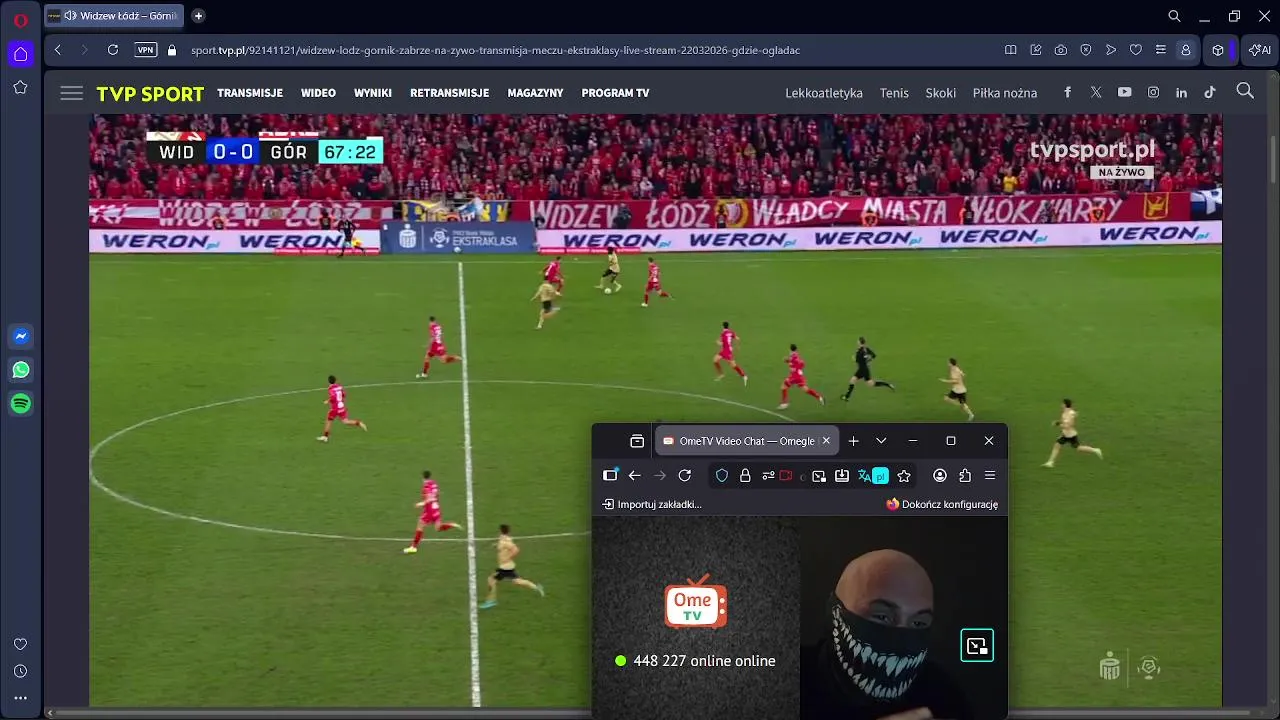Screen dimensions: 1280x720
Task: Open a new Opera tab
Action: point(198,16)
